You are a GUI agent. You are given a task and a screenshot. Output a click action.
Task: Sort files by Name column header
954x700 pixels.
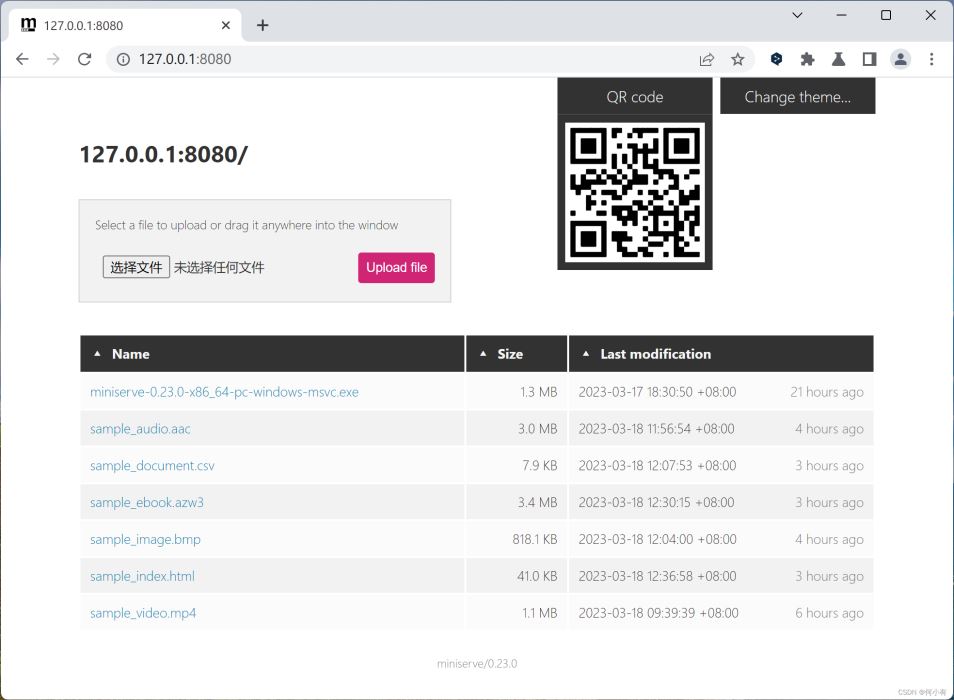[130, 354]
